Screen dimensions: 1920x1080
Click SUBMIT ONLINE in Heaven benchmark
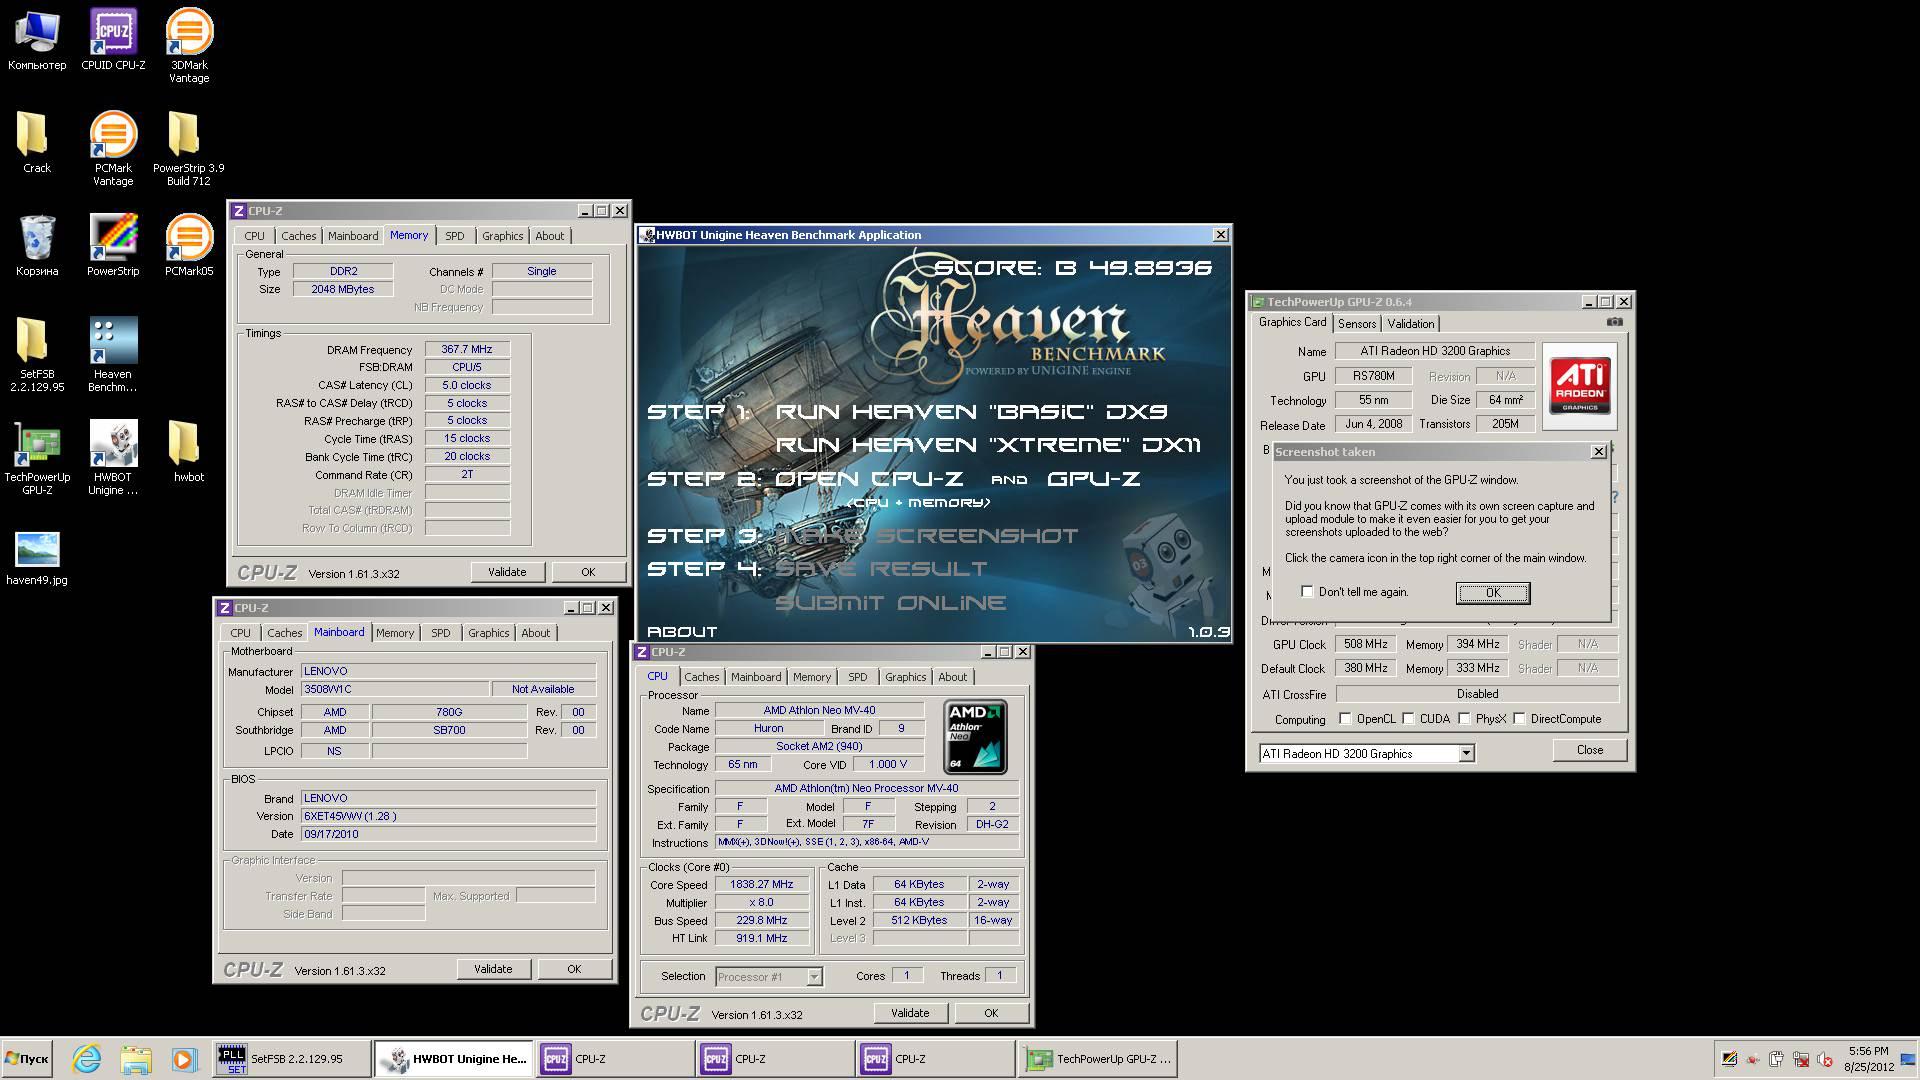[x=890, y=603]
